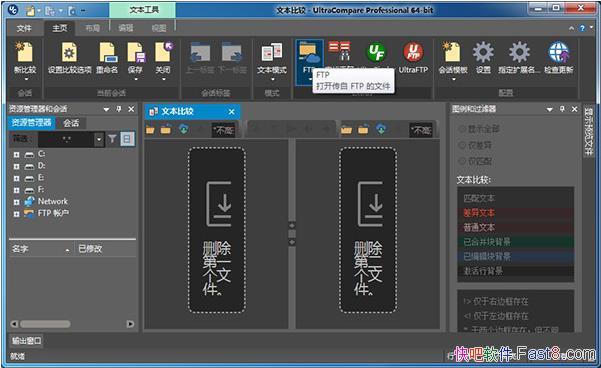Click 检查更新 check for updates globe
This screenshot has width=601, height=368.
pos(558,53)
